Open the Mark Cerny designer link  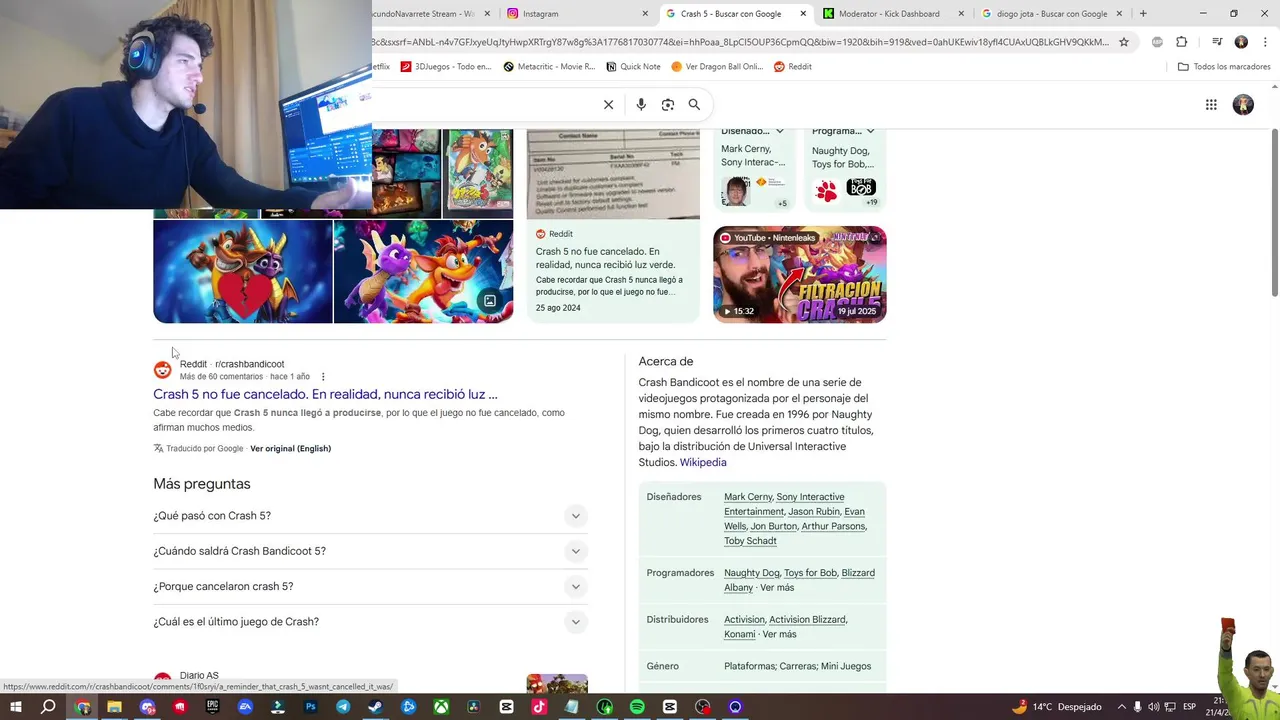748,497
